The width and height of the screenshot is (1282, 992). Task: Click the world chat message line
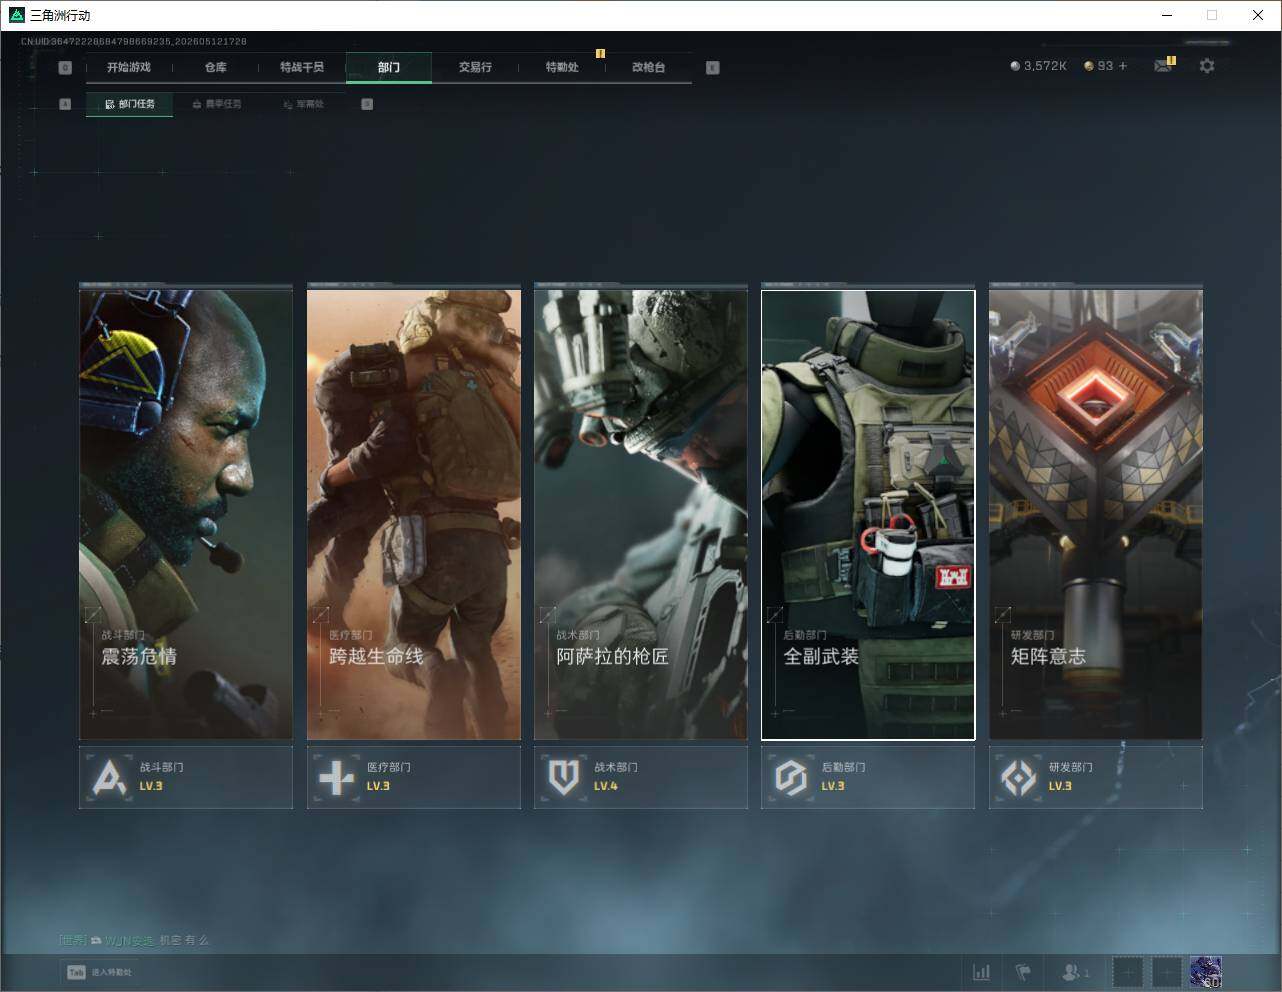click(x=134, y=941)
